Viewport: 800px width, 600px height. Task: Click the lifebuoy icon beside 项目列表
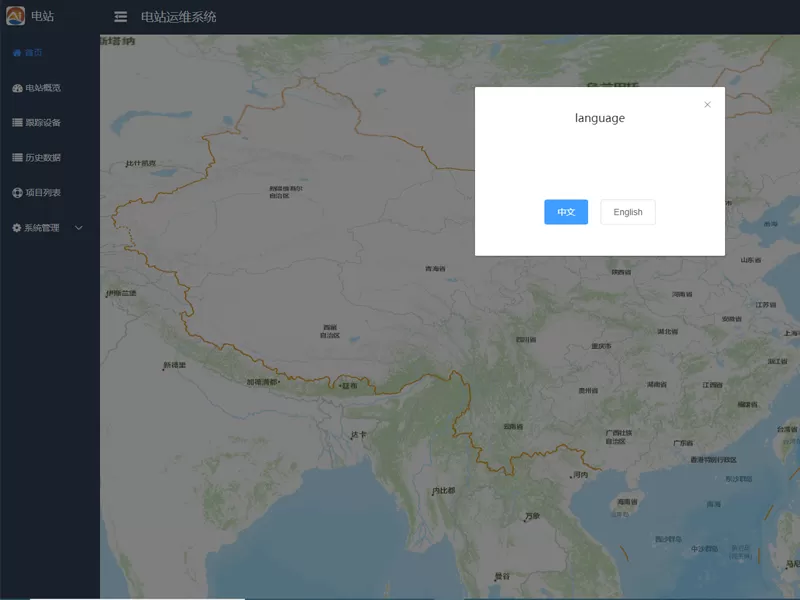(17, 193)
